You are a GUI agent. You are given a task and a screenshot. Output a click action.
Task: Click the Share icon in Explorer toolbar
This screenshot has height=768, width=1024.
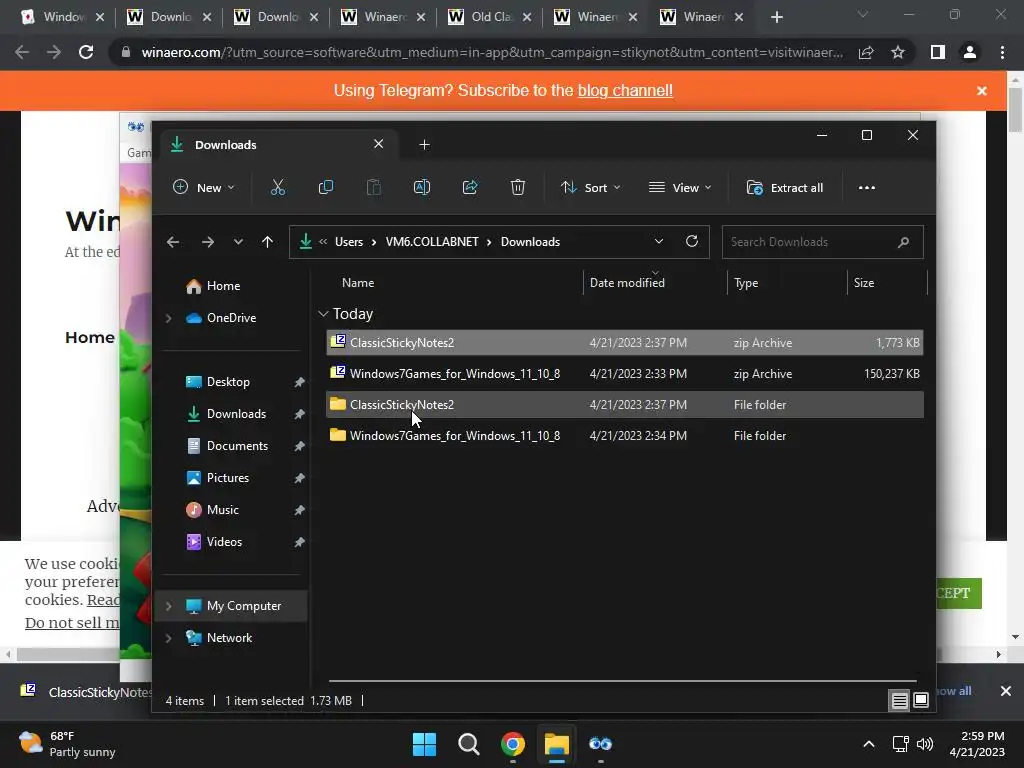[470, 187]
